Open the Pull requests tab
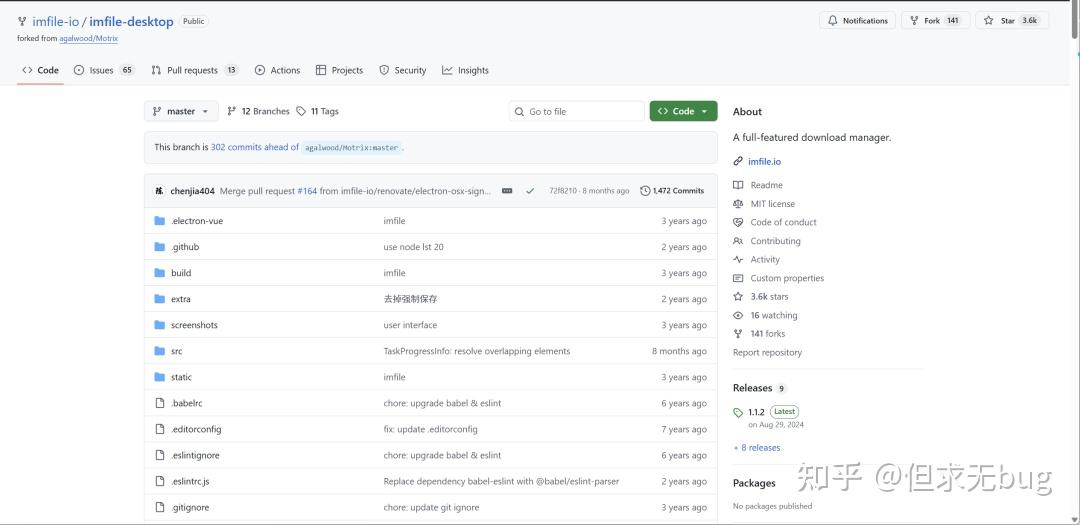The height and width of the screenshot is (525, 1080). click(x=195, y=70)
